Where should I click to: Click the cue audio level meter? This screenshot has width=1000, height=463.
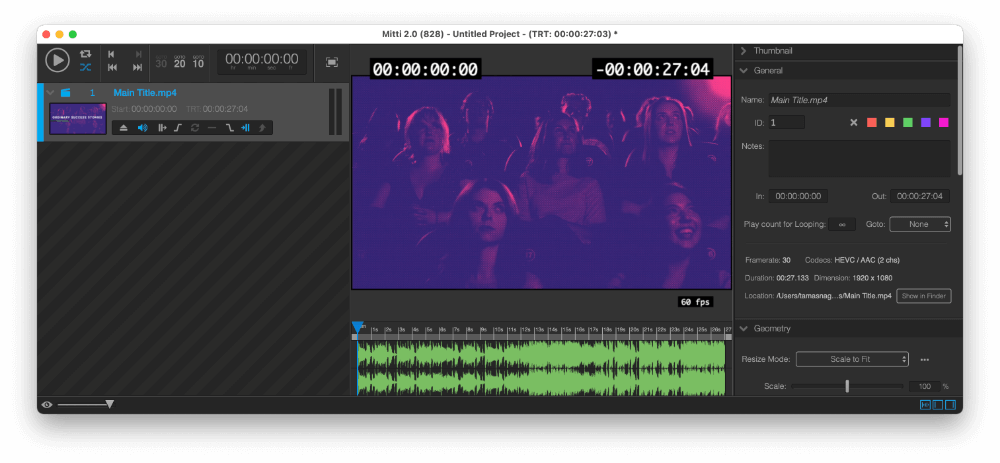335,112
